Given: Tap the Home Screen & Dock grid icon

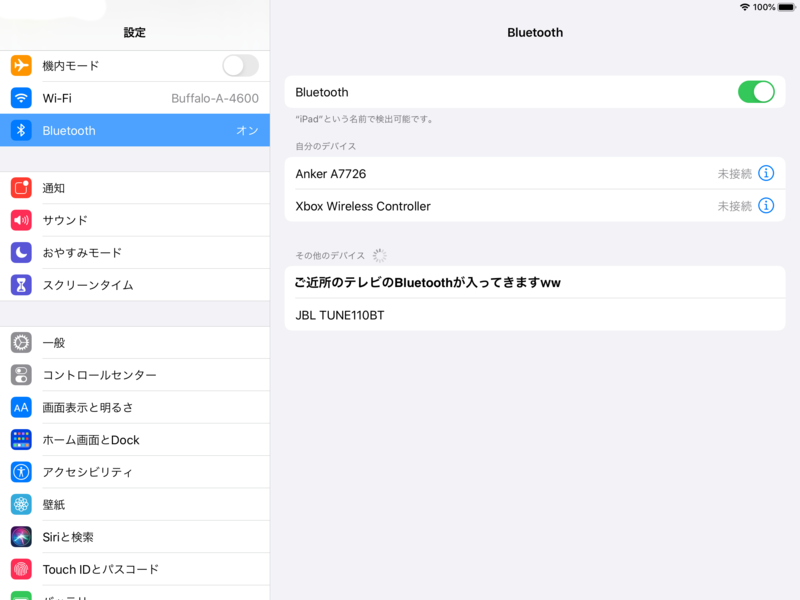Looking at the screenshot, I should (21, 439).
